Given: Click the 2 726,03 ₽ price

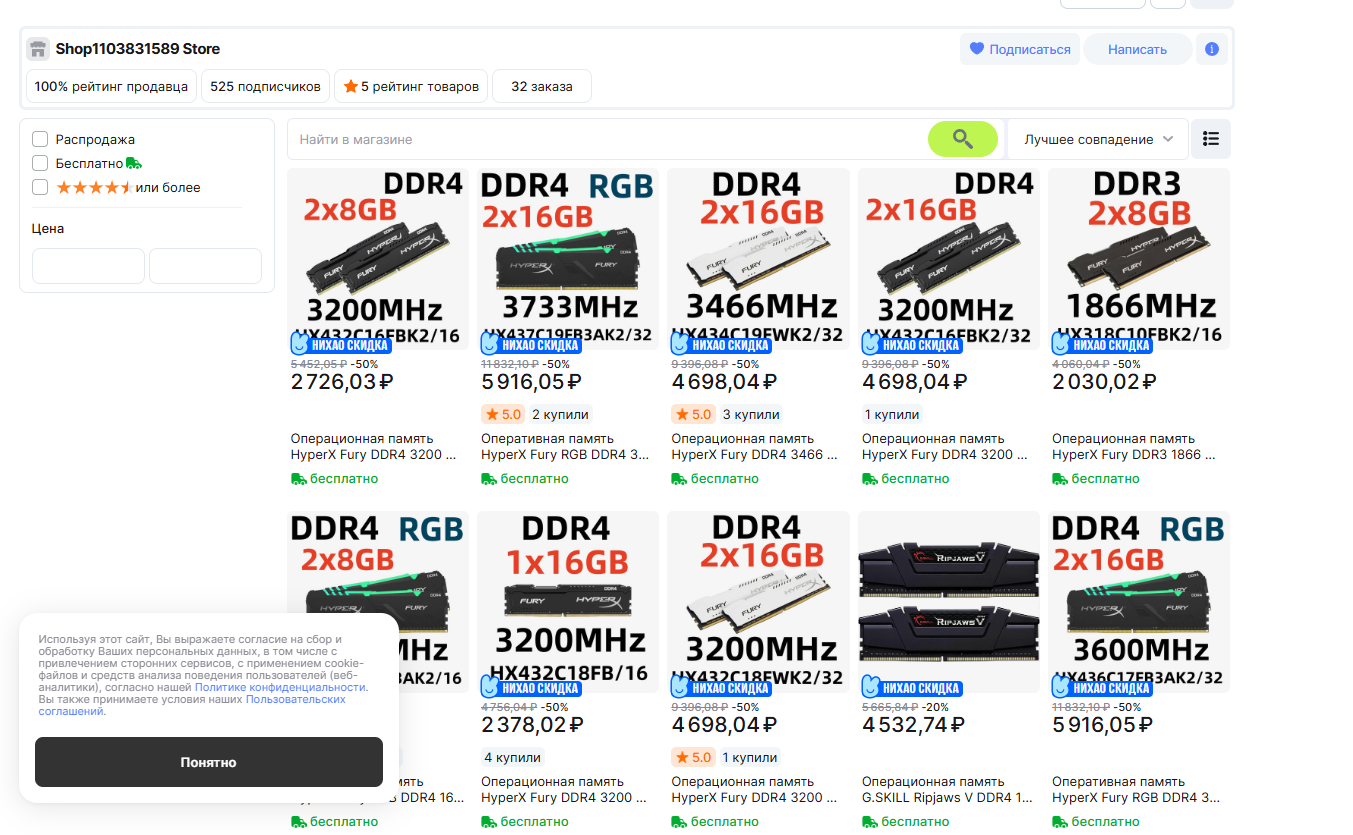Looking at the screenshot, I should [342, 381].
